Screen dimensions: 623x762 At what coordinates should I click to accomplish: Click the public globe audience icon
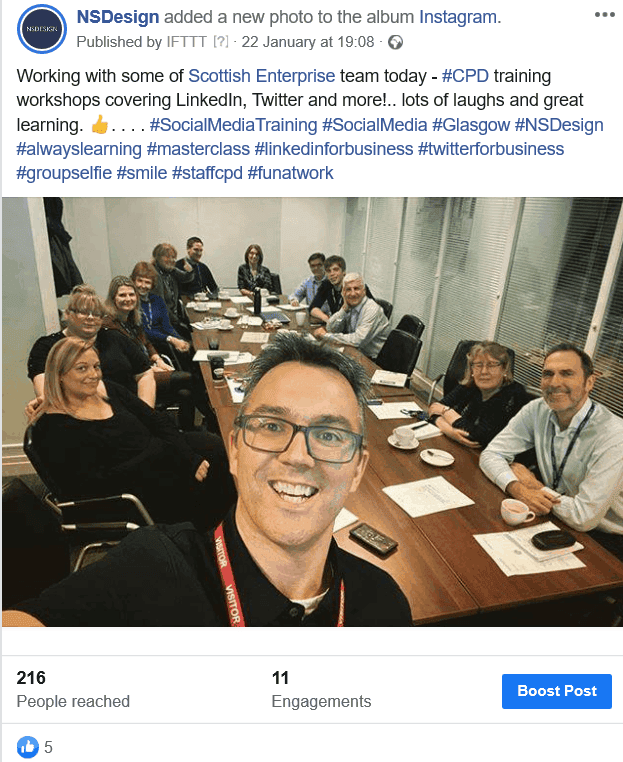396,43
